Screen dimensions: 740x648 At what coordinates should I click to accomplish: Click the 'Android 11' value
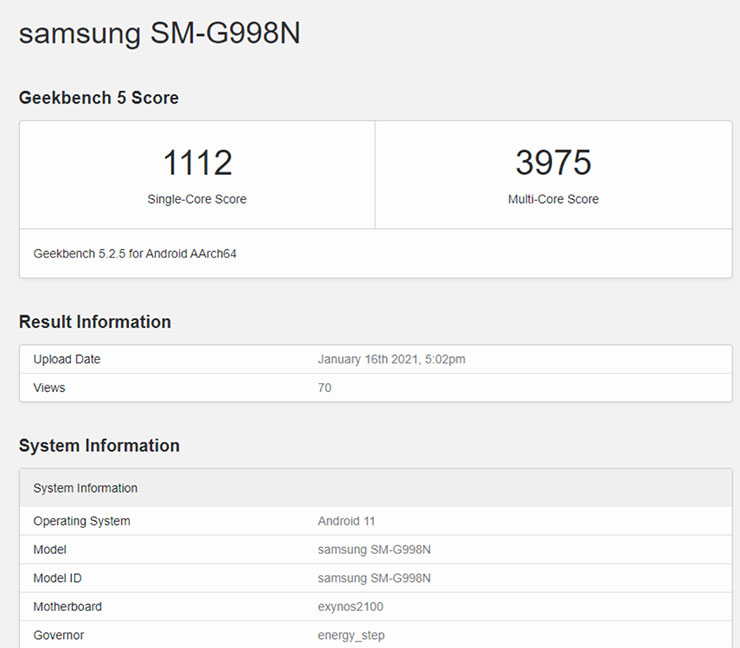tap(346, 521)
